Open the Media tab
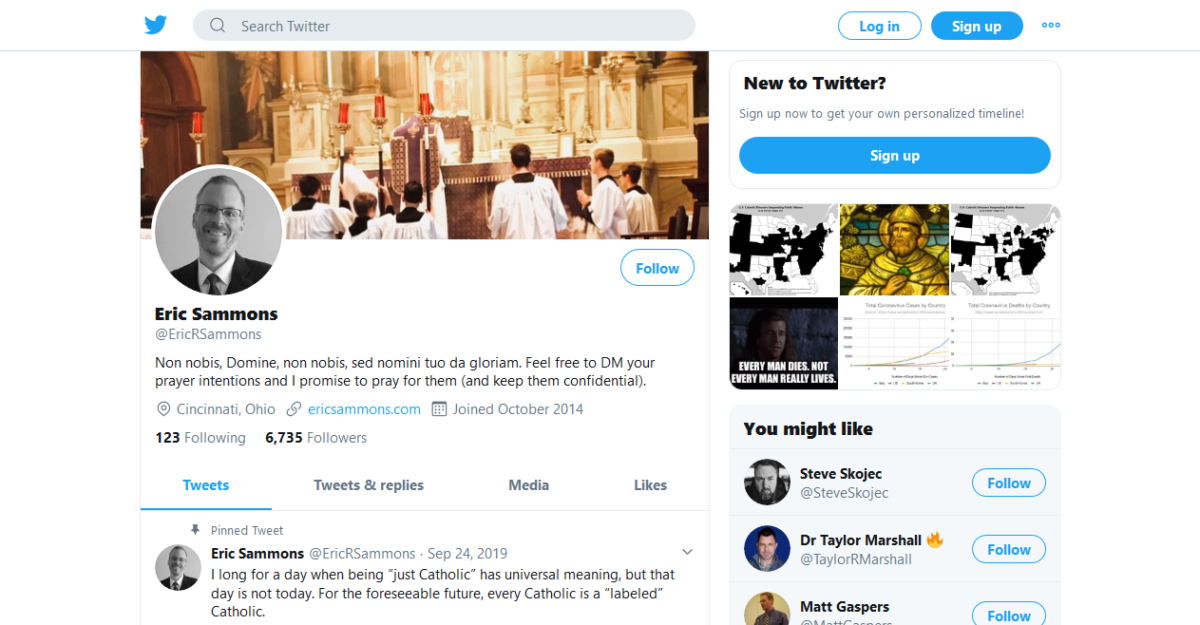 528,485
